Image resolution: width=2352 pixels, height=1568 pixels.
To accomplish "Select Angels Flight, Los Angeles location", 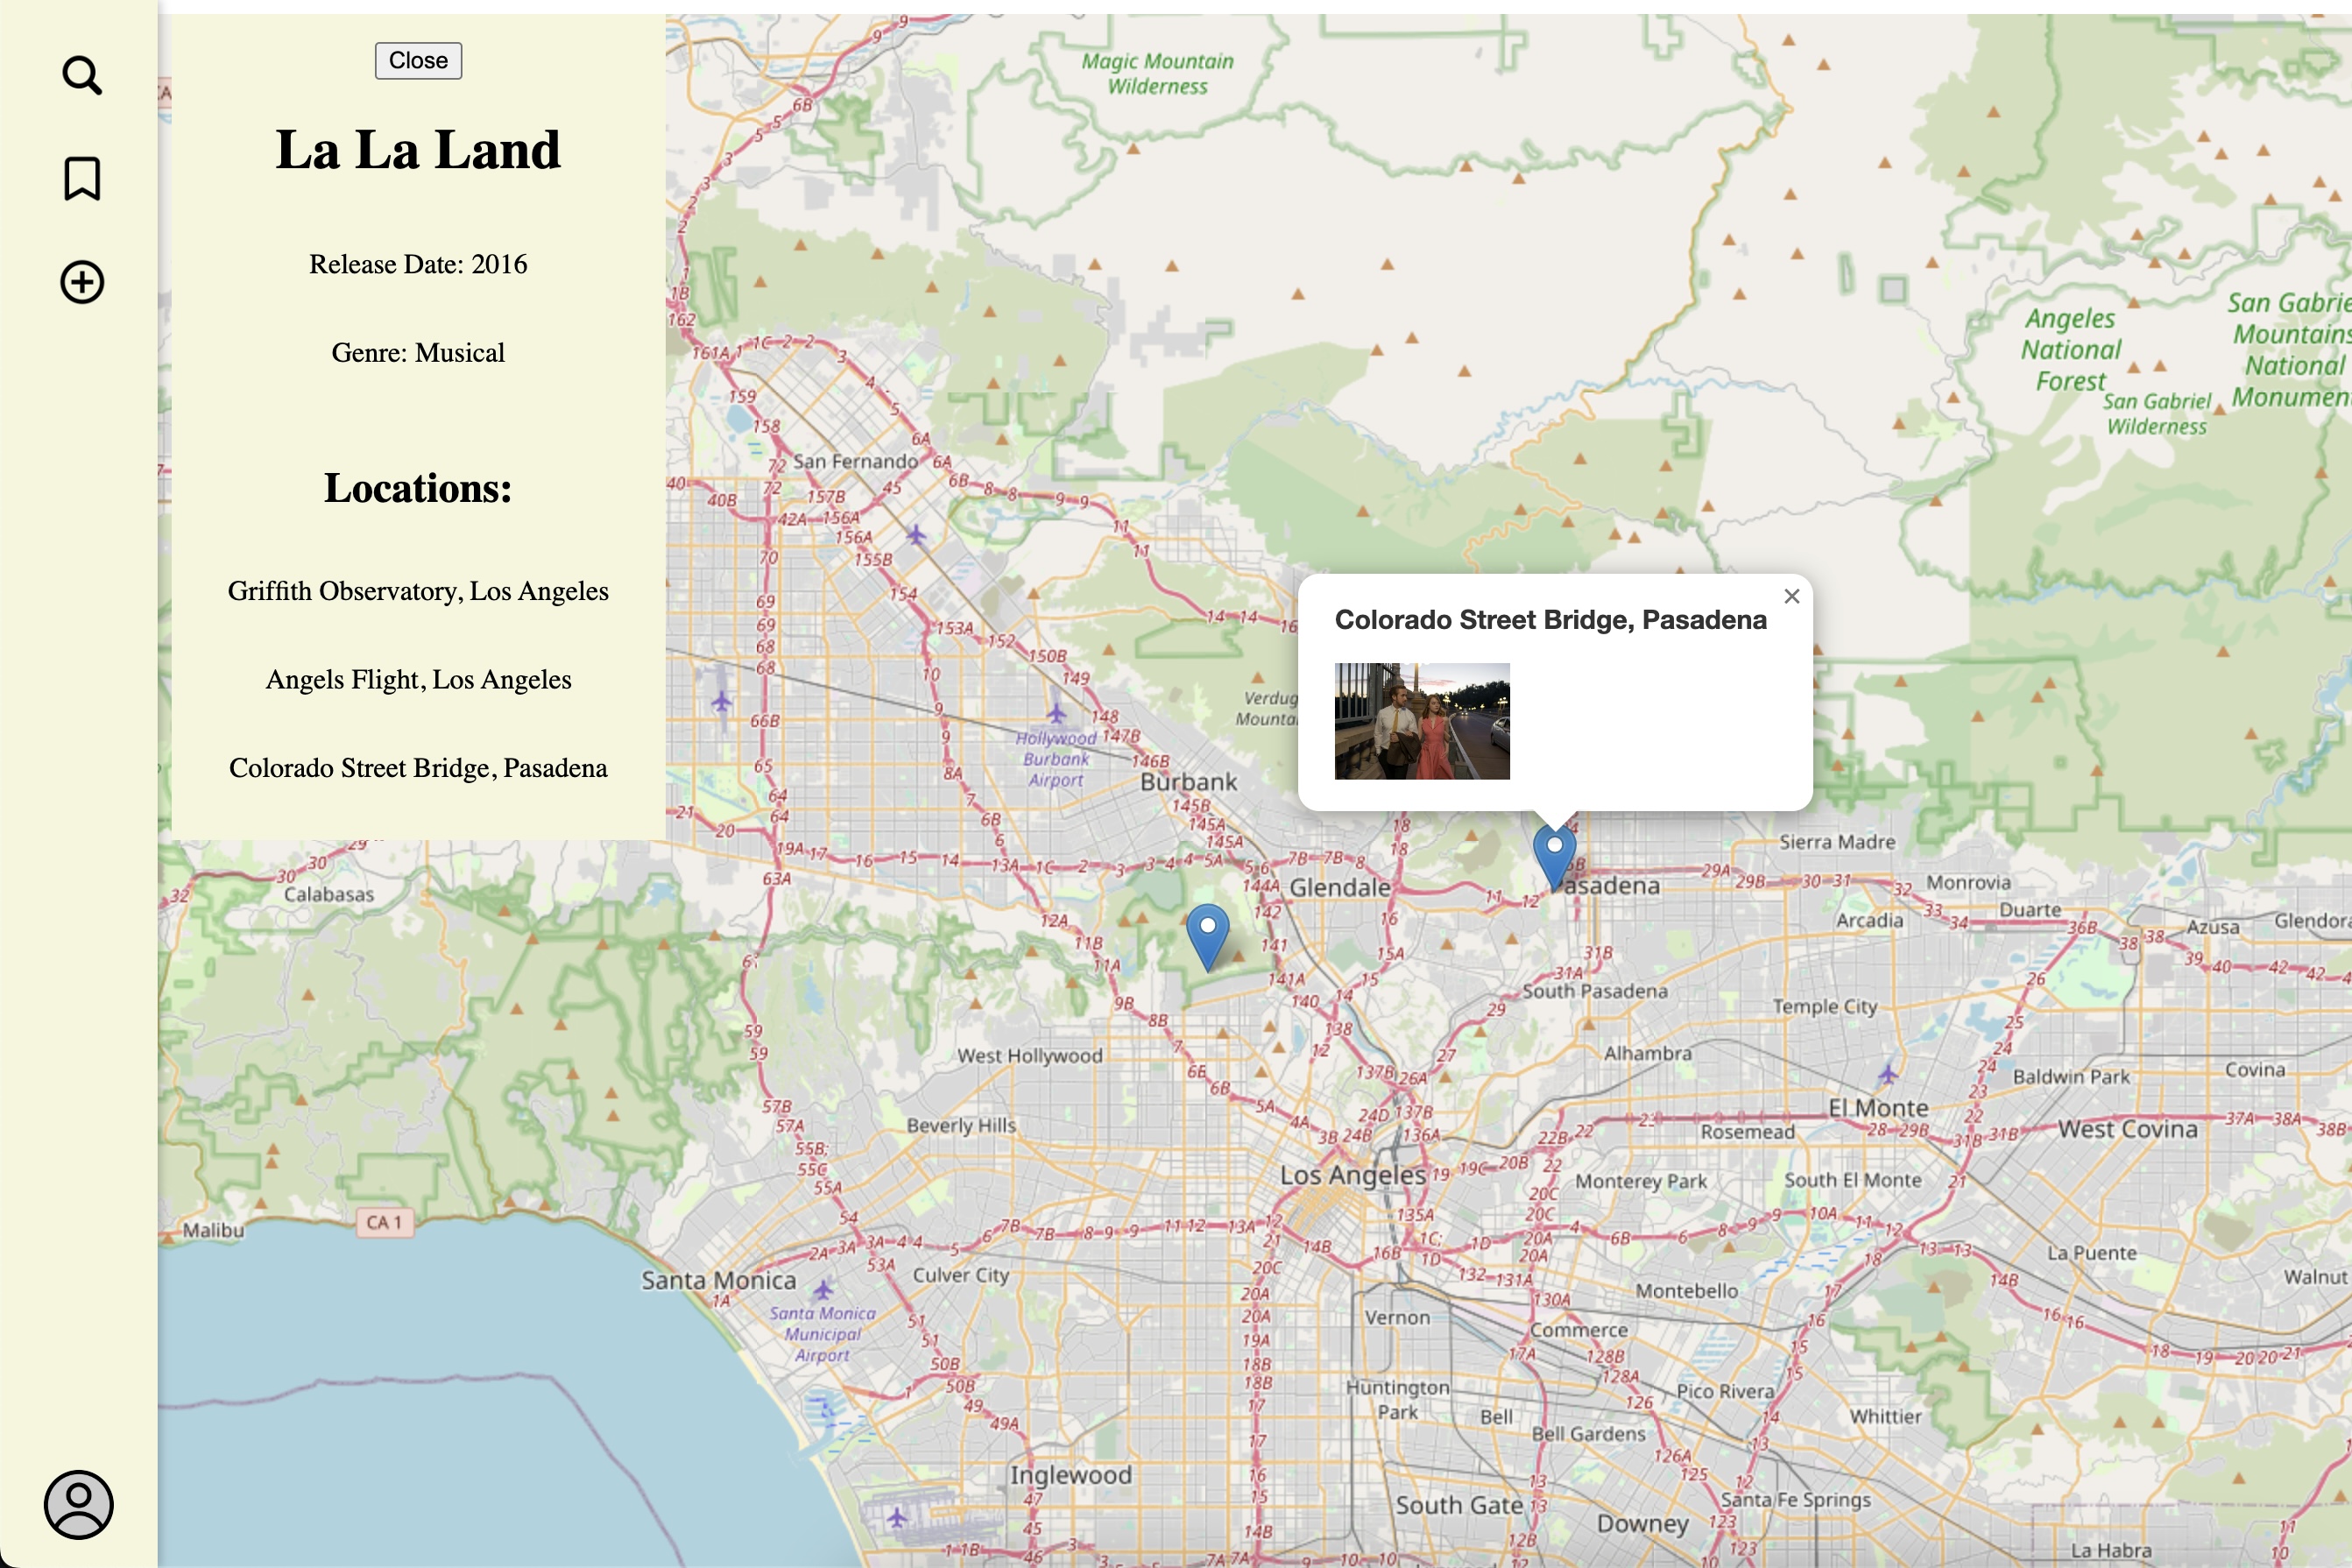I will (418, 680).
